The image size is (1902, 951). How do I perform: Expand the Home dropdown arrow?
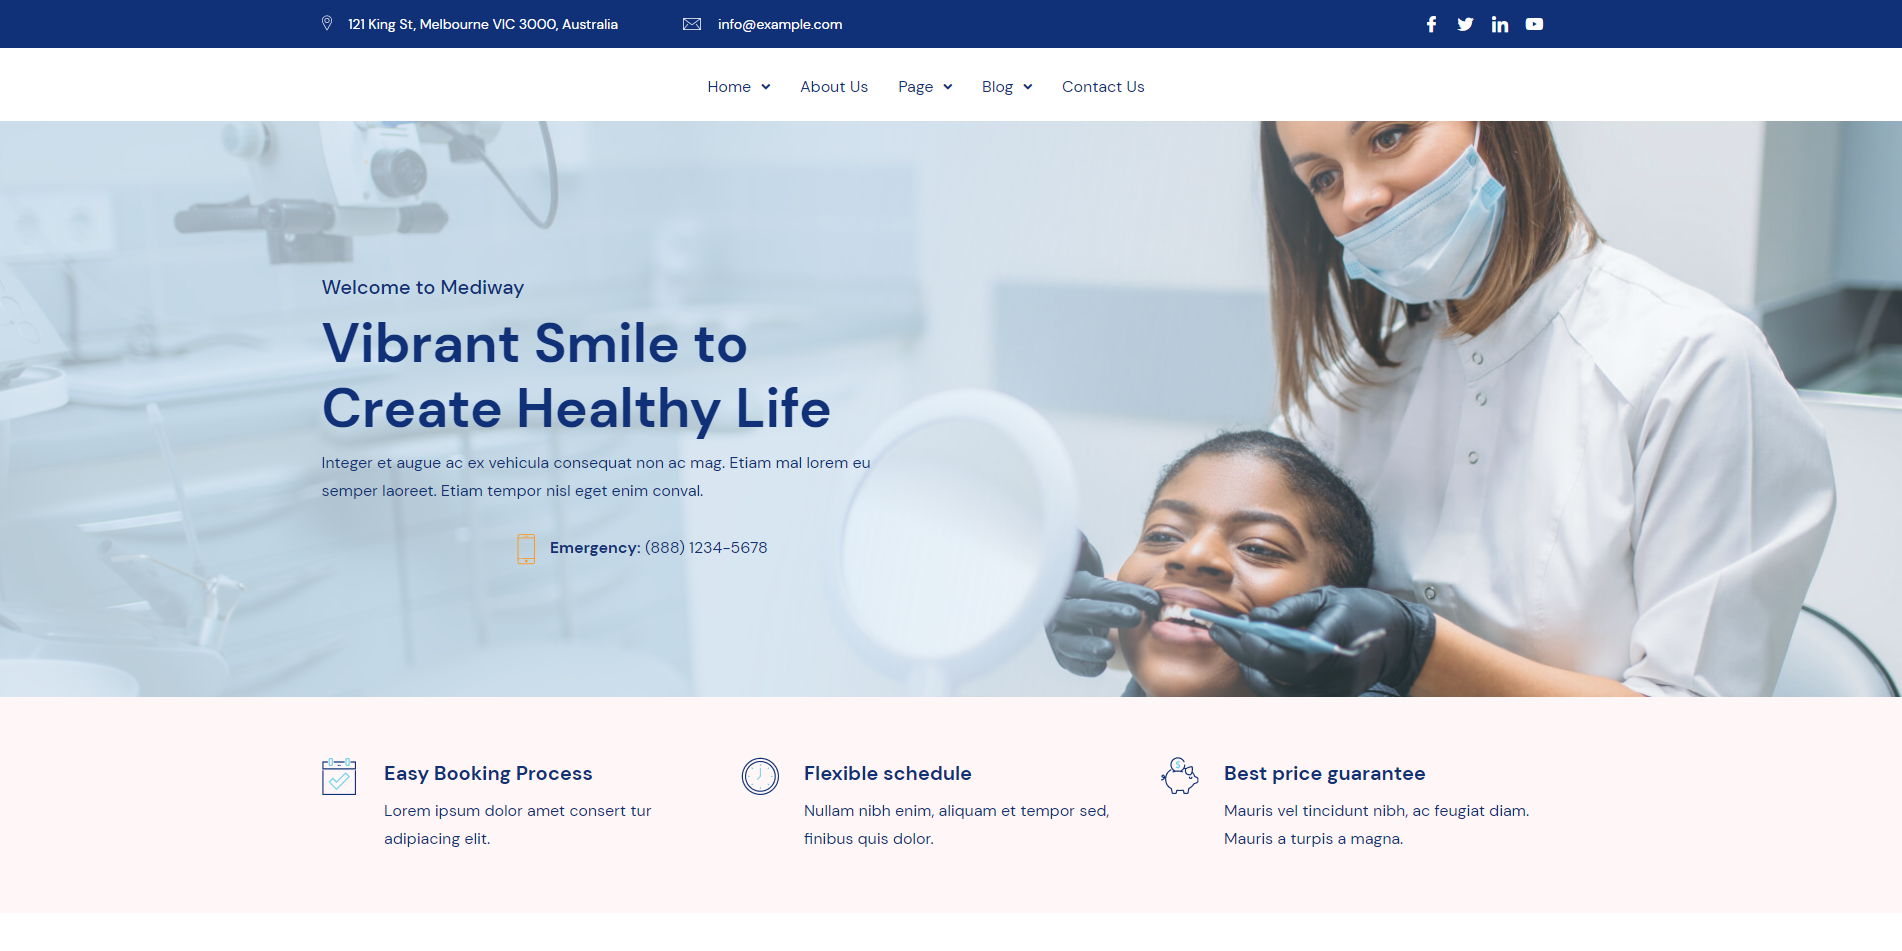[766, 87]
